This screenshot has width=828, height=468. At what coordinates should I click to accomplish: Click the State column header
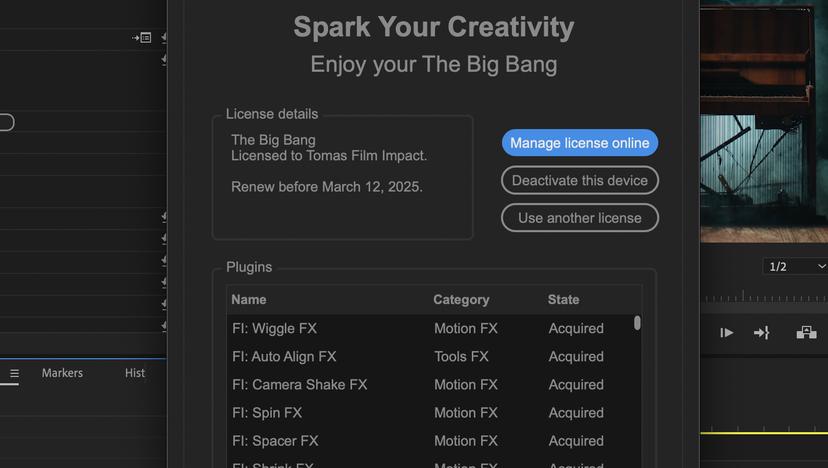click(563, 300)
